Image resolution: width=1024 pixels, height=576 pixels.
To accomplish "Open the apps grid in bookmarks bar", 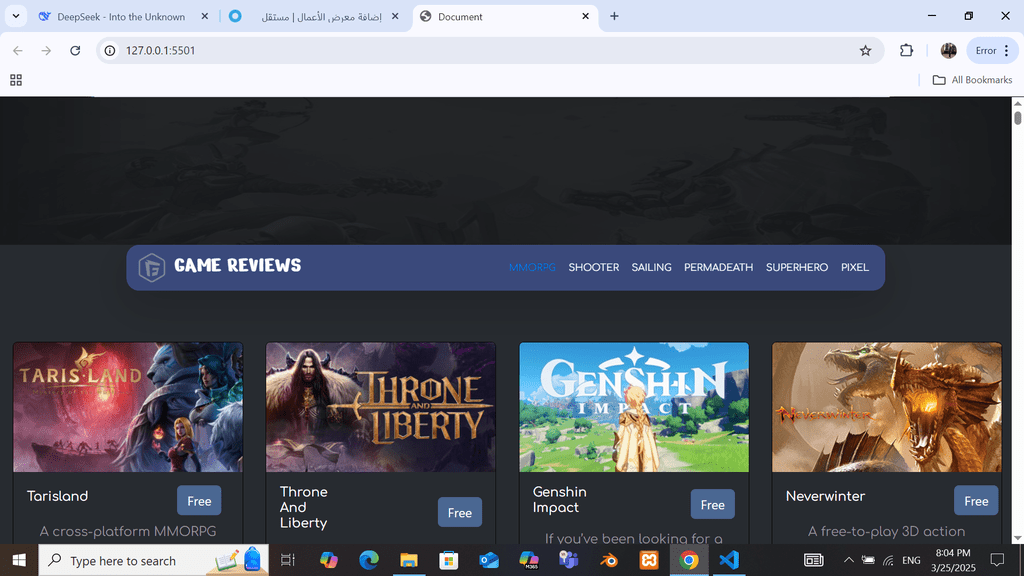I will point(16,80).
